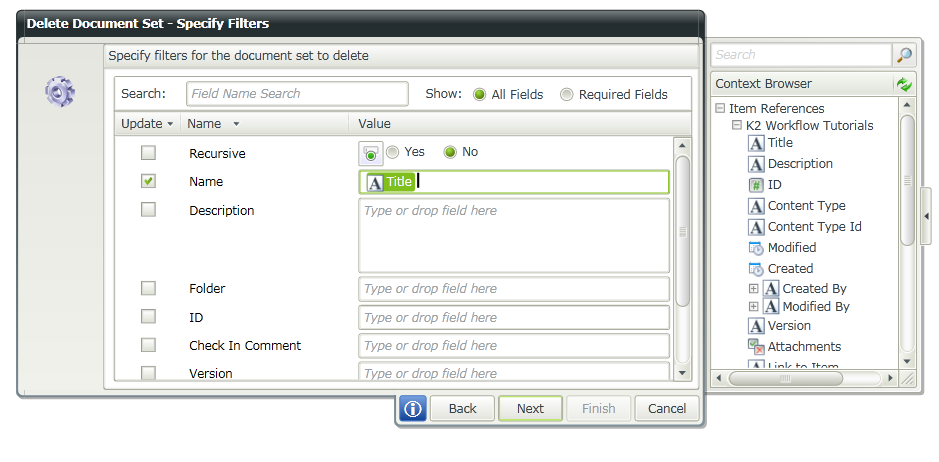The width and height of the screenshot is (939, 462).
Task: Collapse the K2 Workflow Tutorials node
Action: click(x=736, y=126)
